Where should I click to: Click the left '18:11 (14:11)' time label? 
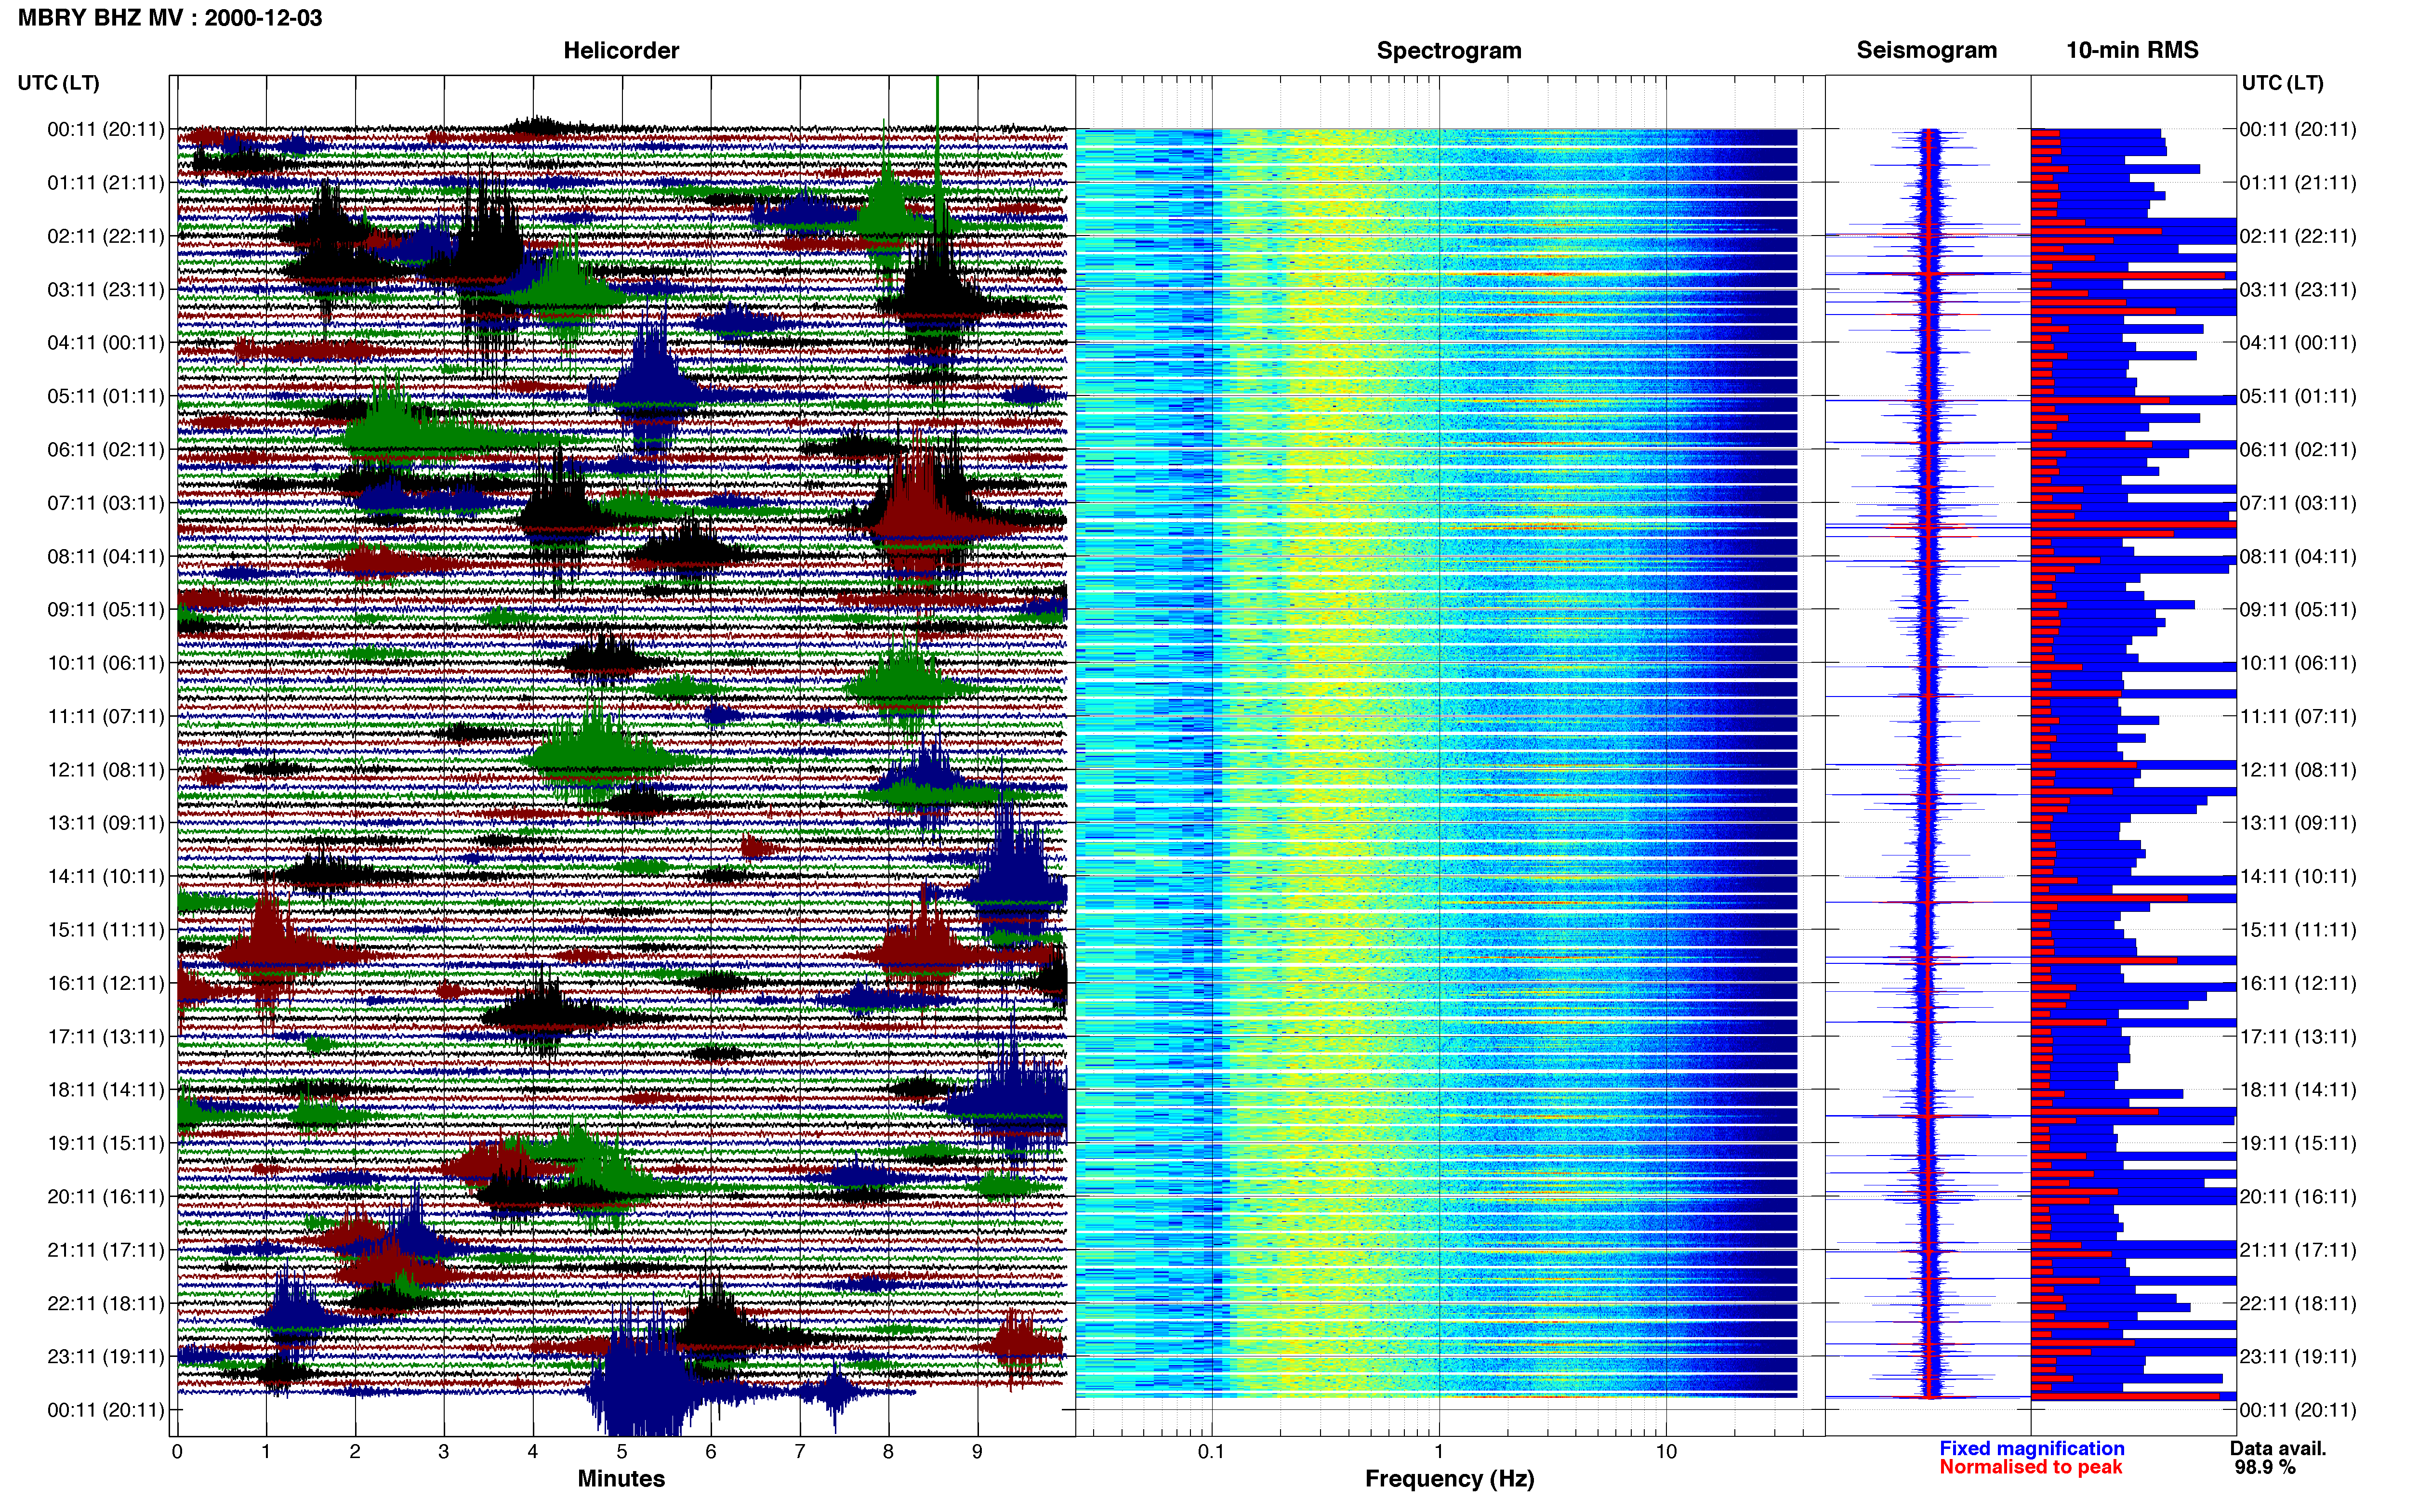tap(106, 1090)
